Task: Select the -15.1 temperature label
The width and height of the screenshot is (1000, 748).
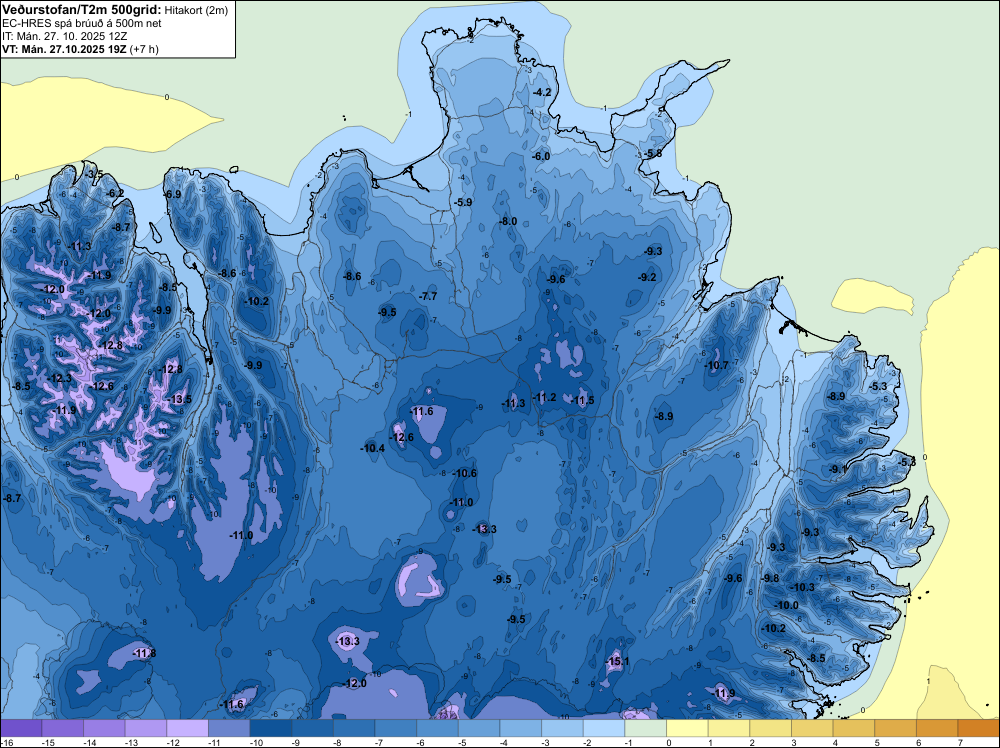Action: pos(617,661)
